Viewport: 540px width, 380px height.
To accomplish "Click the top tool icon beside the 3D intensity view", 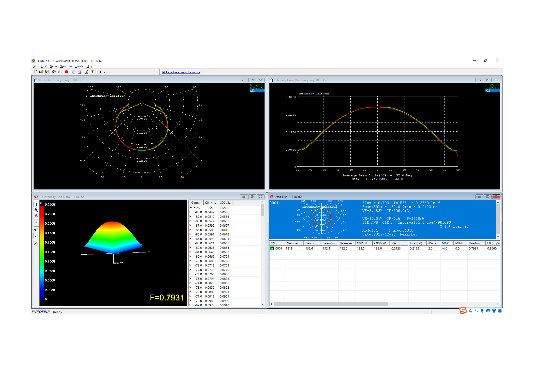I will click(37, 204).
